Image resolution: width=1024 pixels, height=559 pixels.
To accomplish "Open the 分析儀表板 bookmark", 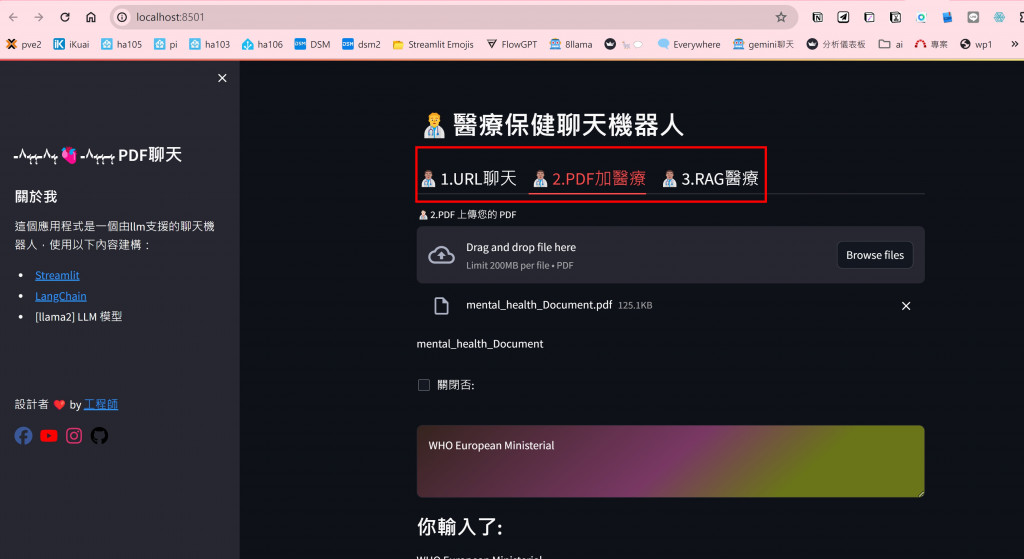I will [836, 44].
